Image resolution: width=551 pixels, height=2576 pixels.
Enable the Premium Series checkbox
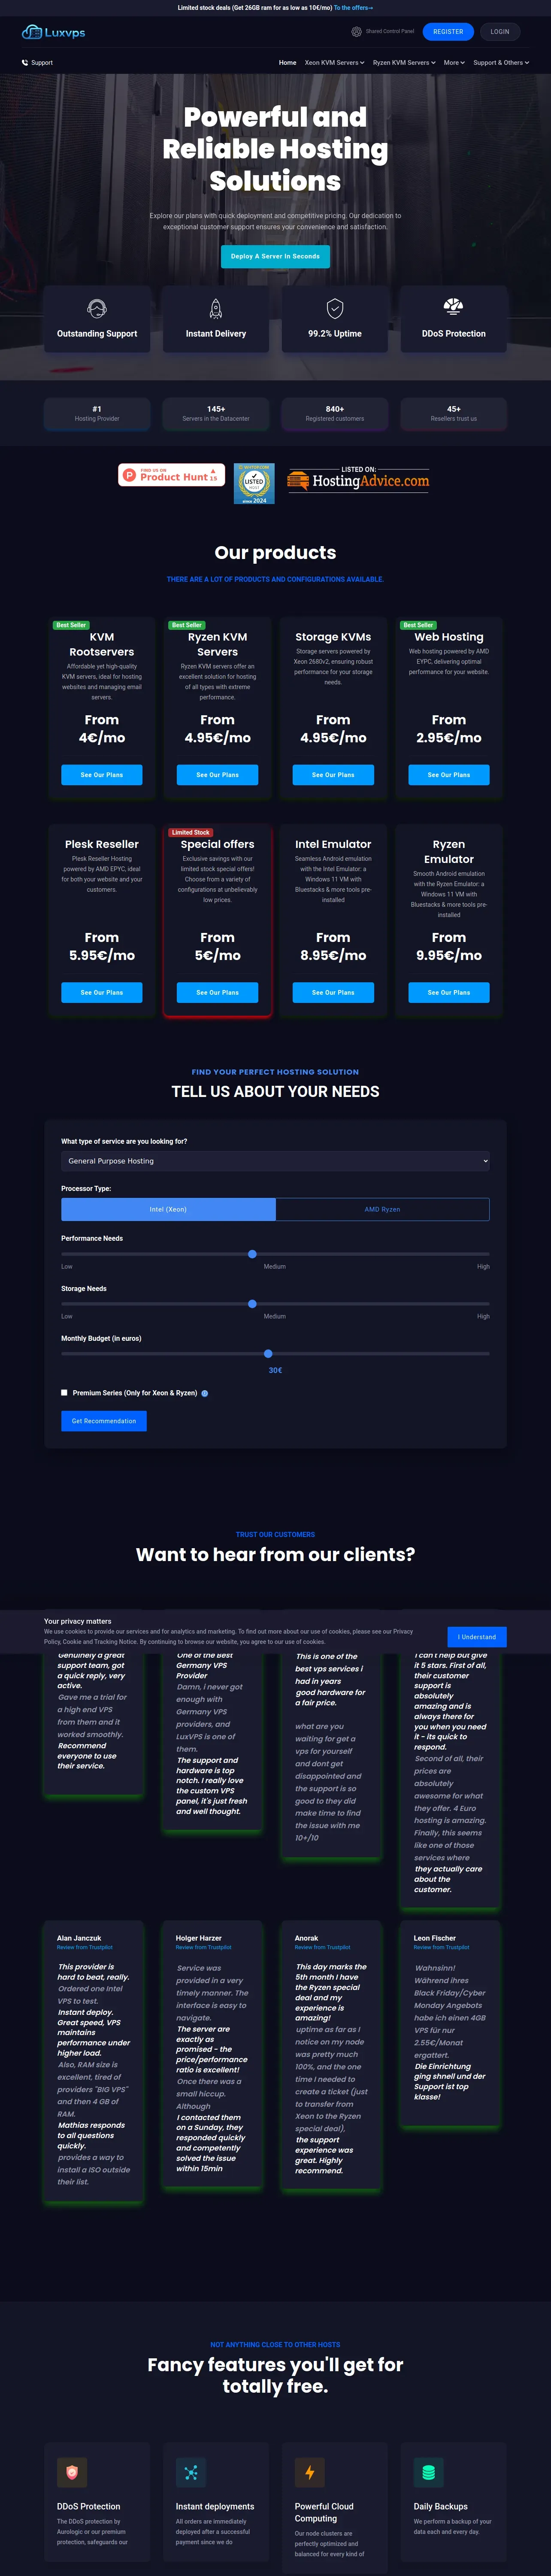[64, 1392]
